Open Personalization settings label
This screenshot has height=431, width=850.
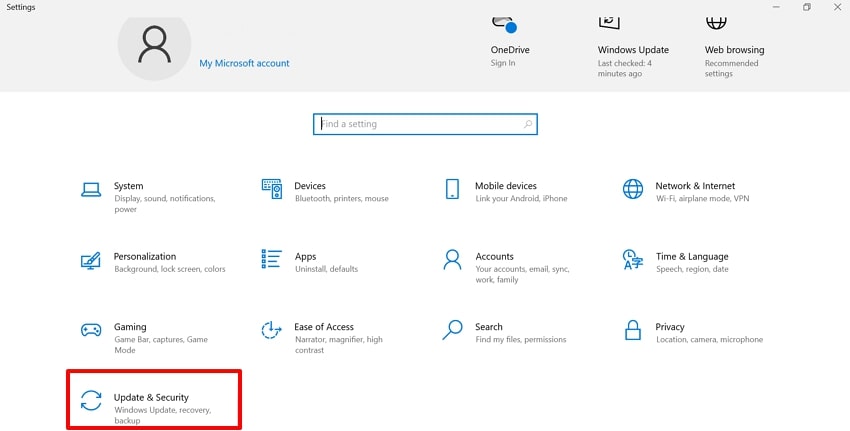click(145, 256)
